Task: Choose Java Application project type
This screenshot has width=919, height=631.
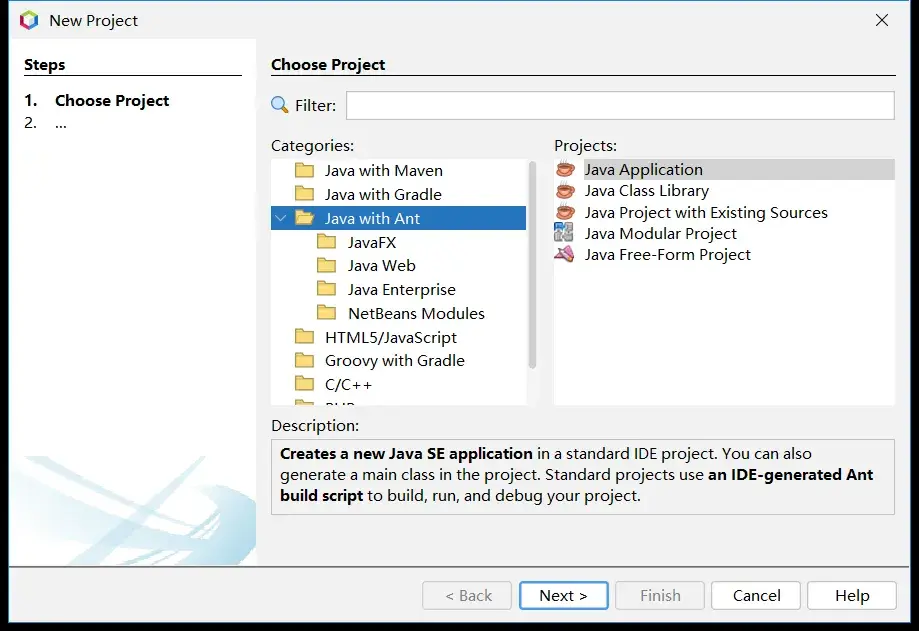Action: [724, 169]
